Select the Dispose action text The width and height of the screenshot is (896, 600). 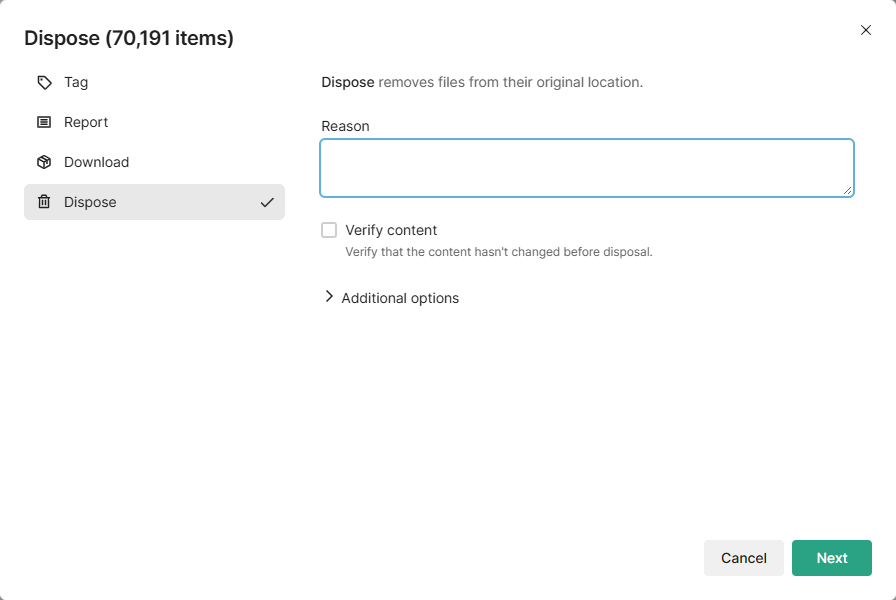coord(90,202)
